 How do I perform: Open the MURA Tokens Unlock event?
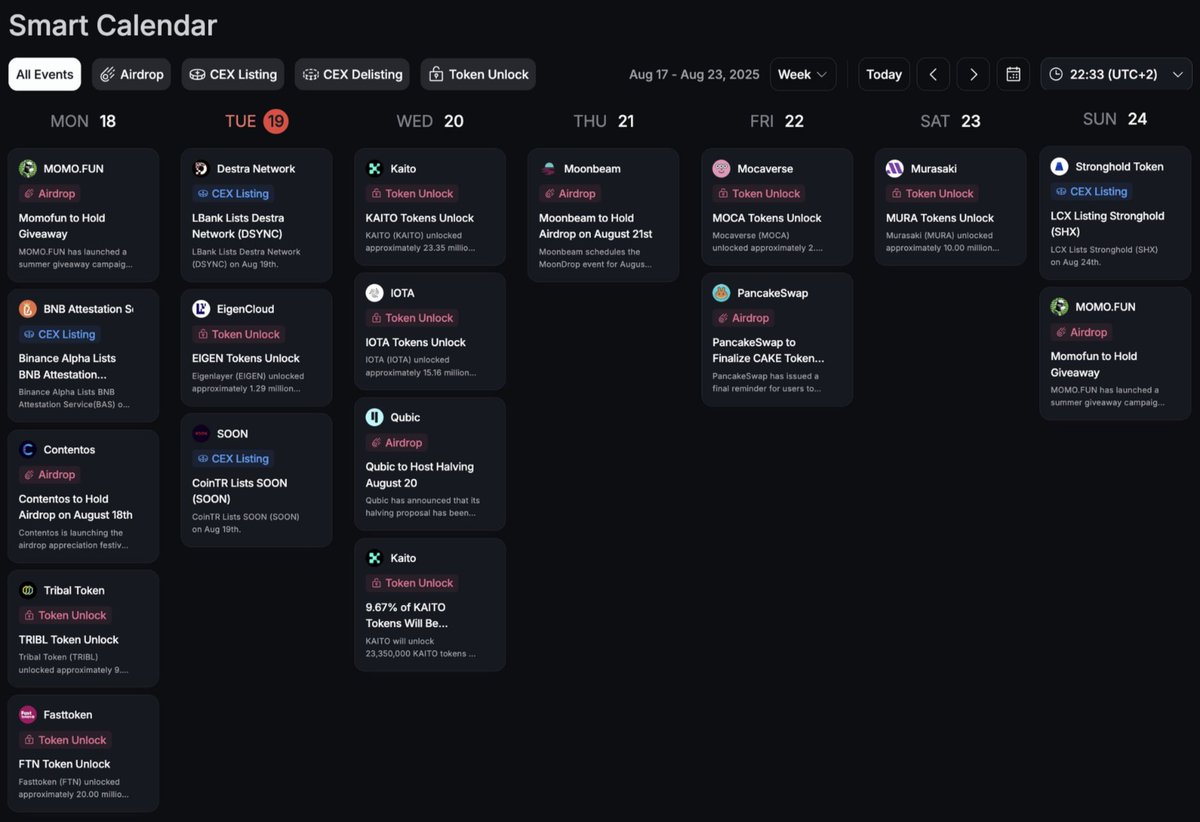[950, 207]
